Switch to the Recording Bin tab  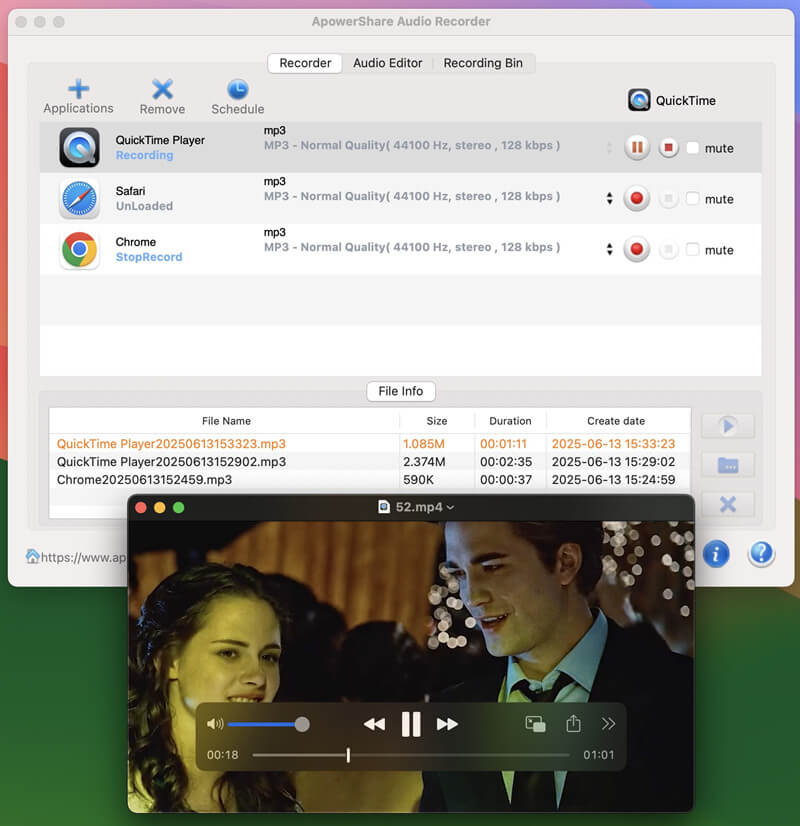click(x=483, y=63)
